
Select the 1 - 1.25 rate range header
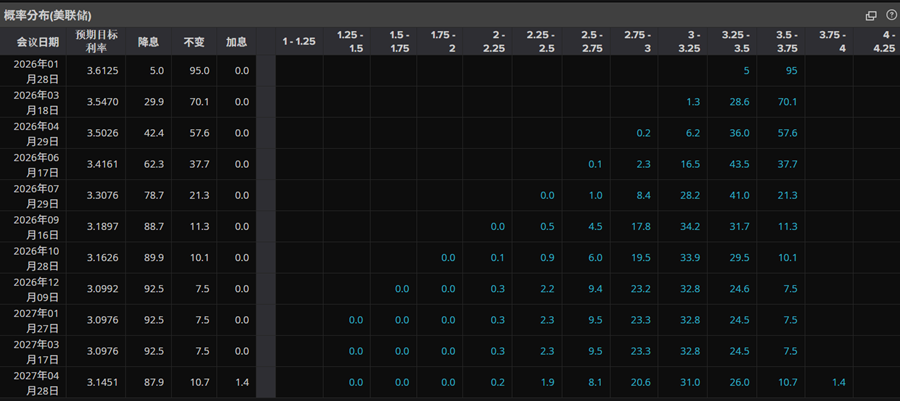pyautogui.click(x=299, y=42)
